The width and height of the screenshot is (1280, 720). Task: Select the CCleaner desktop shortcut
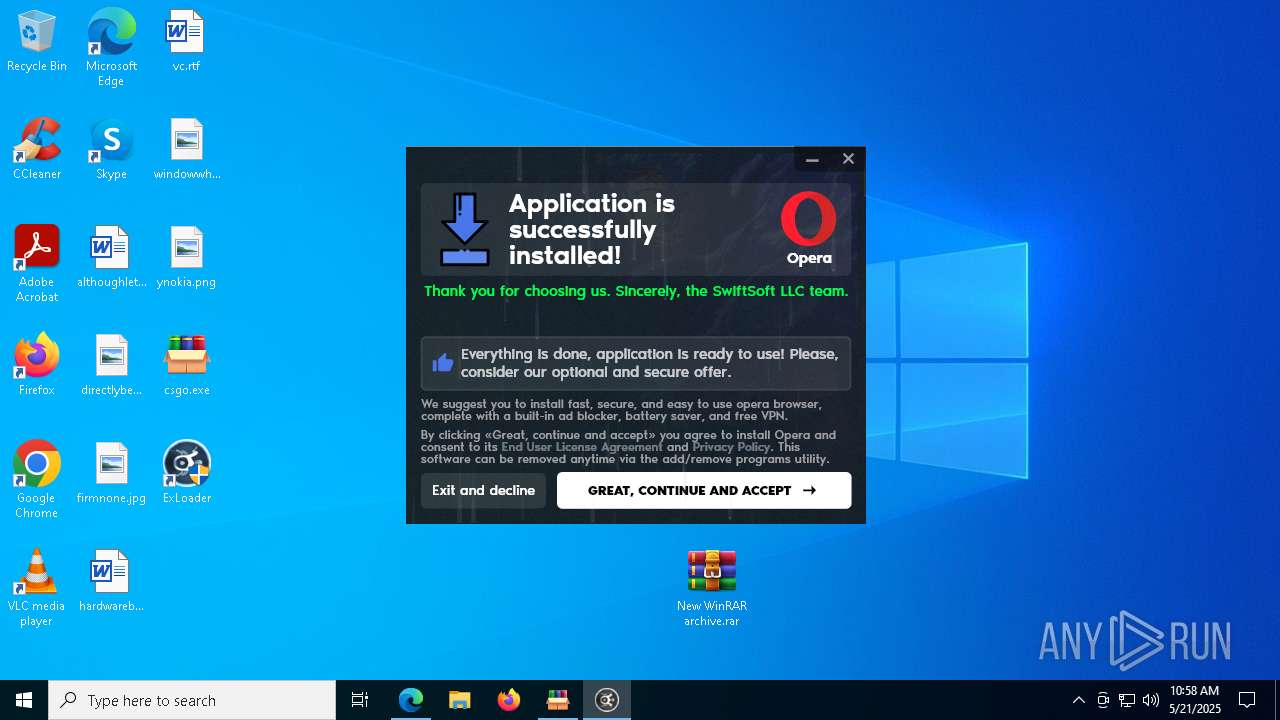[x=37, y=150]
